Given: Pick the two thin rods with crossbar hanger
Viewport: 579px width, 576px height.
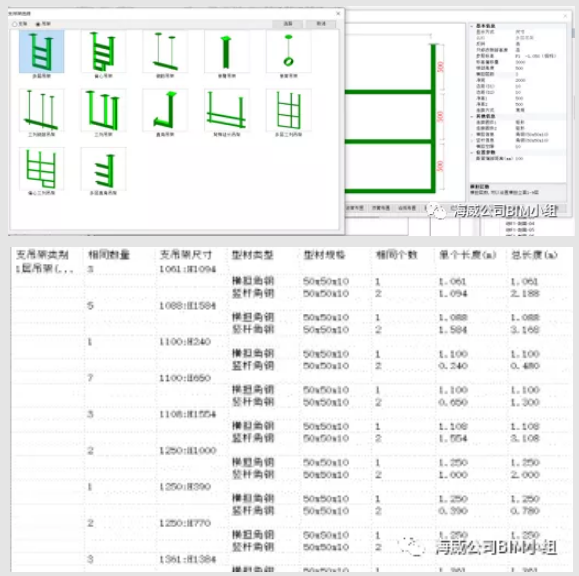Looking at the screenshot, I should (165, 52).
